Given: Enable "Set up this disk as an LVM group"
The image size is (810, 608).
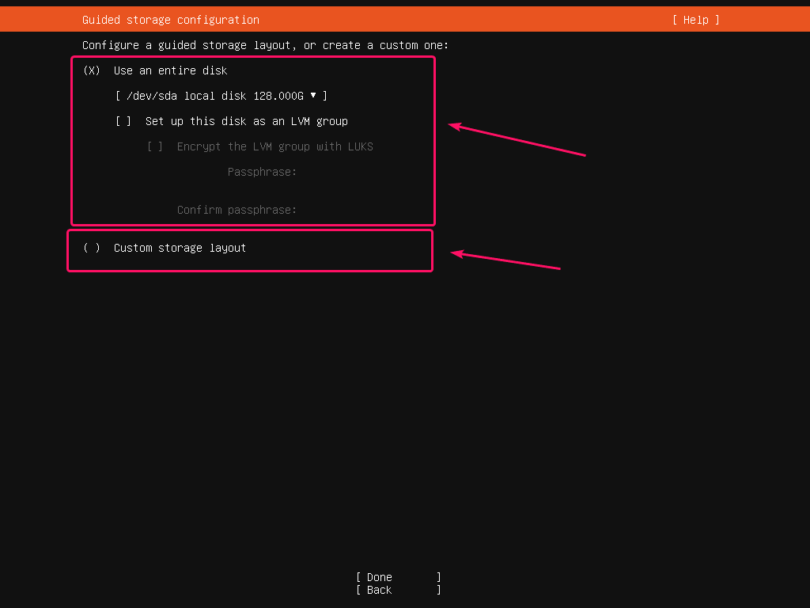Looking at the screenshot, I should pos(123,121).
